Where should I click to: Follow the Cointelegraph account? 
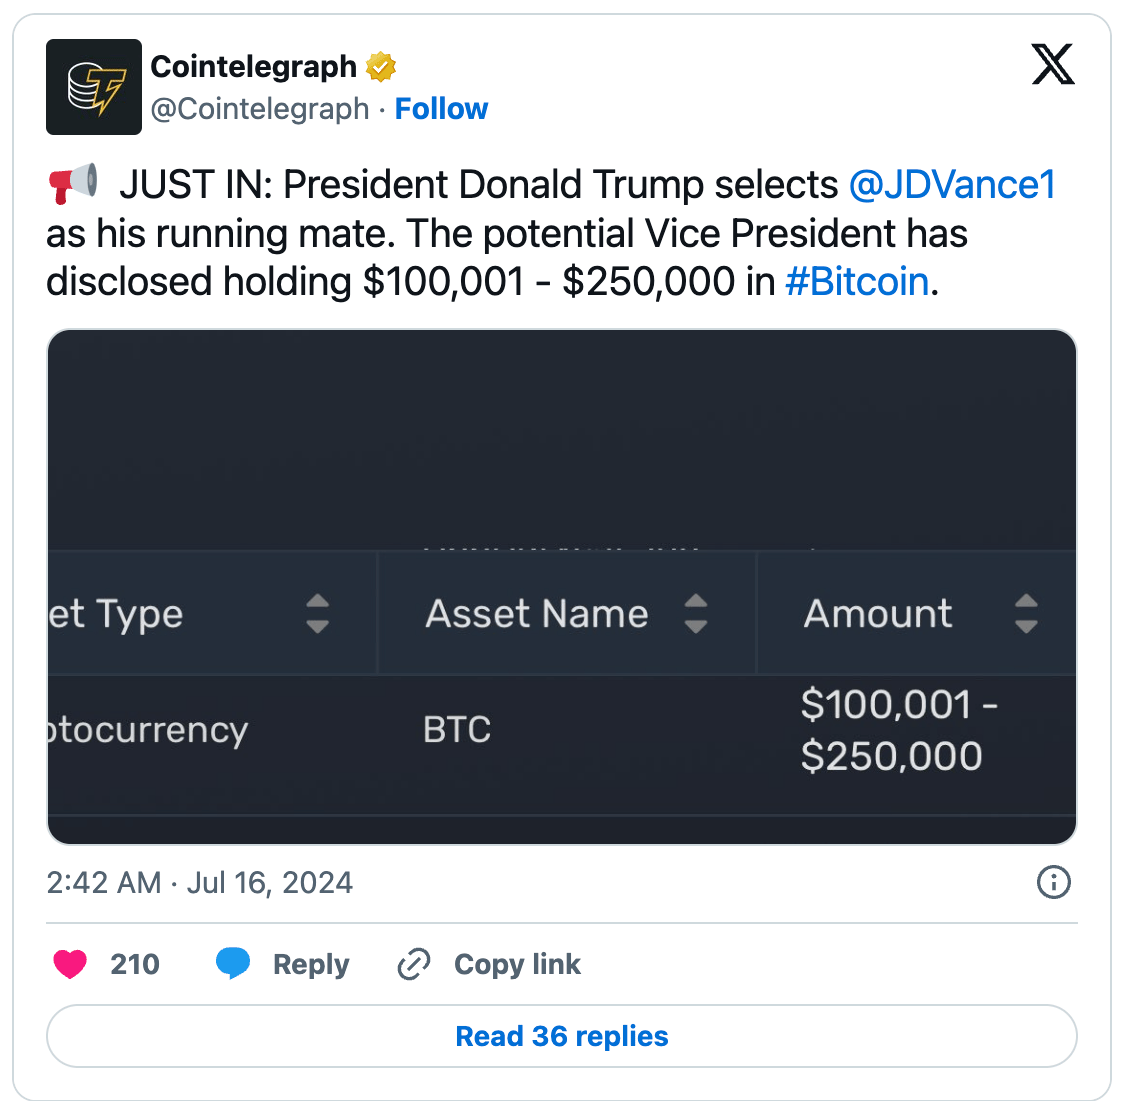(x=441, y=109)
